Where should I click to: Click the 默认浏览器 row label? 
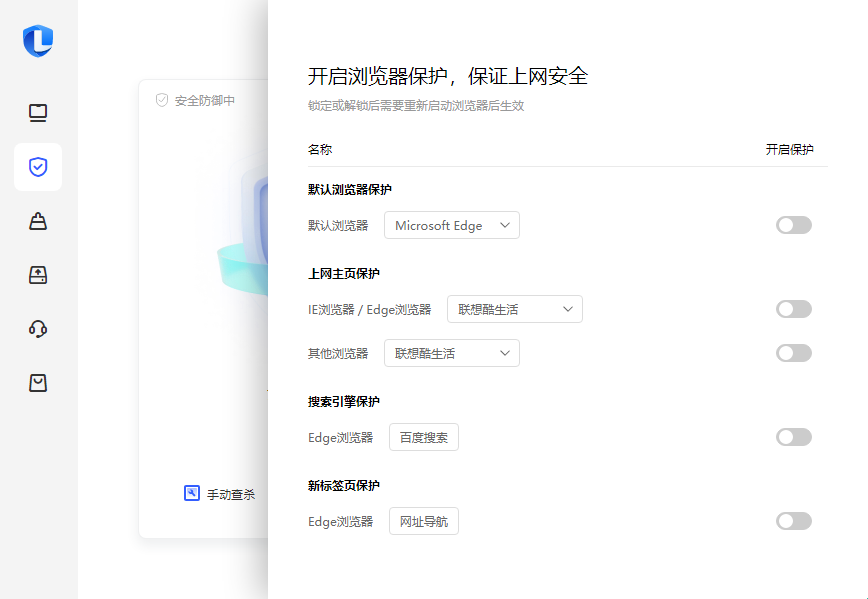pos(338,225)
